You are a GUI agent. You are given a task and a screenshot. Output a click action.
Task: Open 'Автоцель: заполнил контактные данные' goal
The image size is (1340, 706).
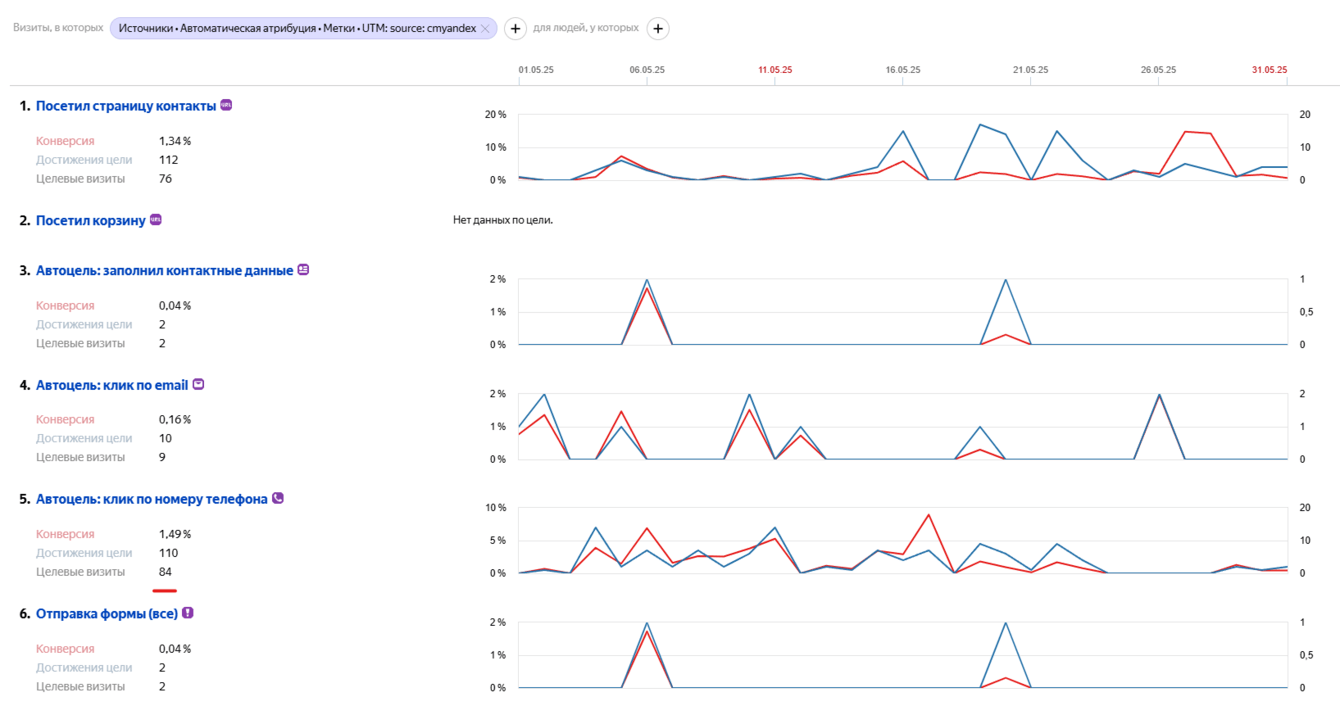click(164, 271)
